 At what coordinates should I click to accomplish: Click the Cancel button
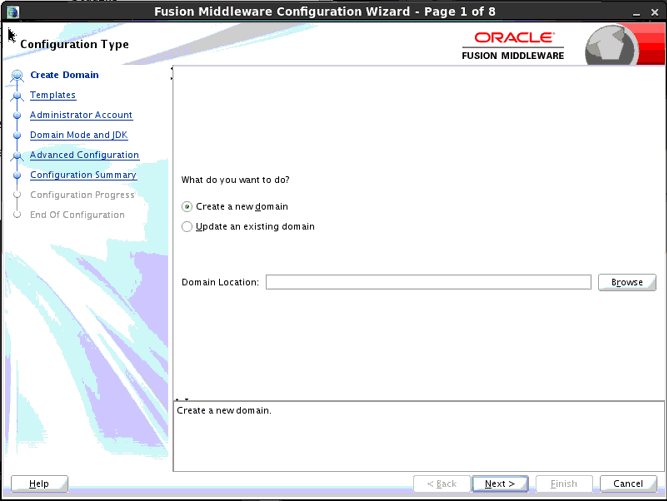tap(628, 484)
